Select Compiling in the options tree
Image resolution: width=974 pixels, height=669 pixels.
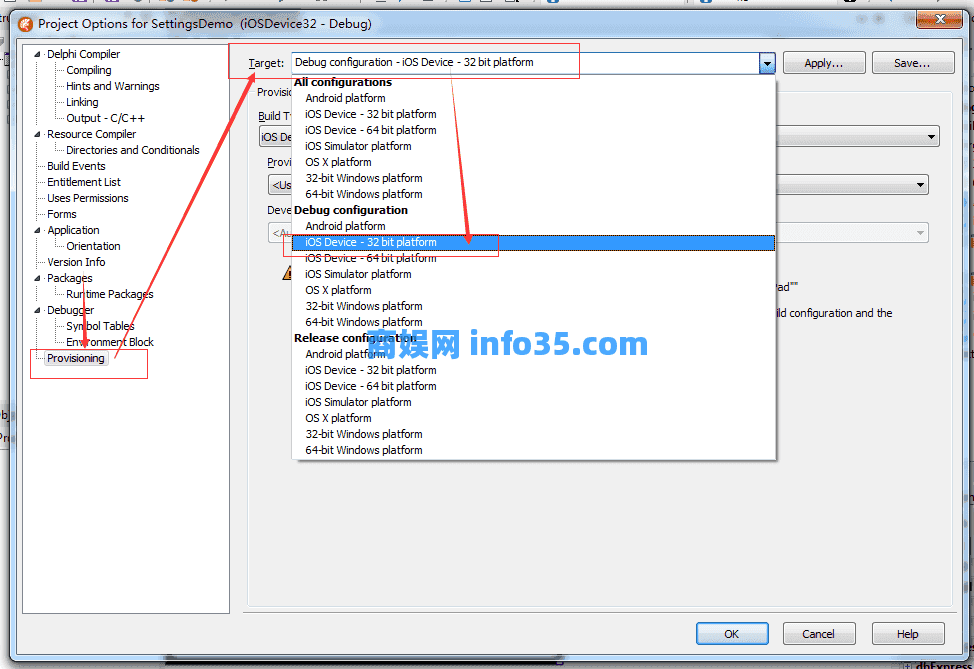pos(89,70)
